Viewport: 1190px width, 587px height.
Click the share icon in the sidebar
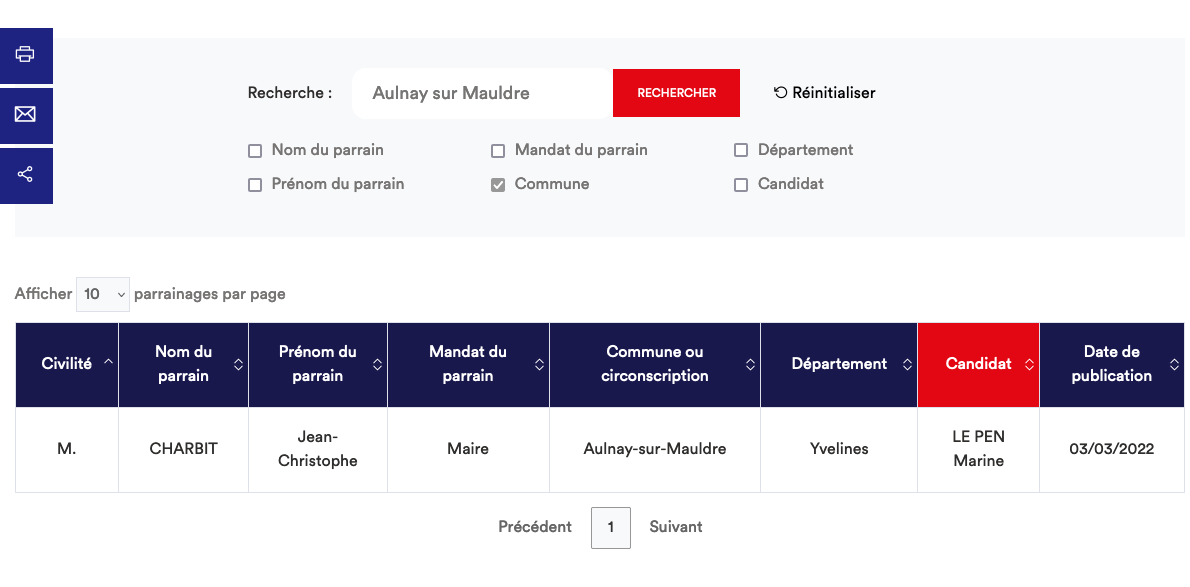25,175
